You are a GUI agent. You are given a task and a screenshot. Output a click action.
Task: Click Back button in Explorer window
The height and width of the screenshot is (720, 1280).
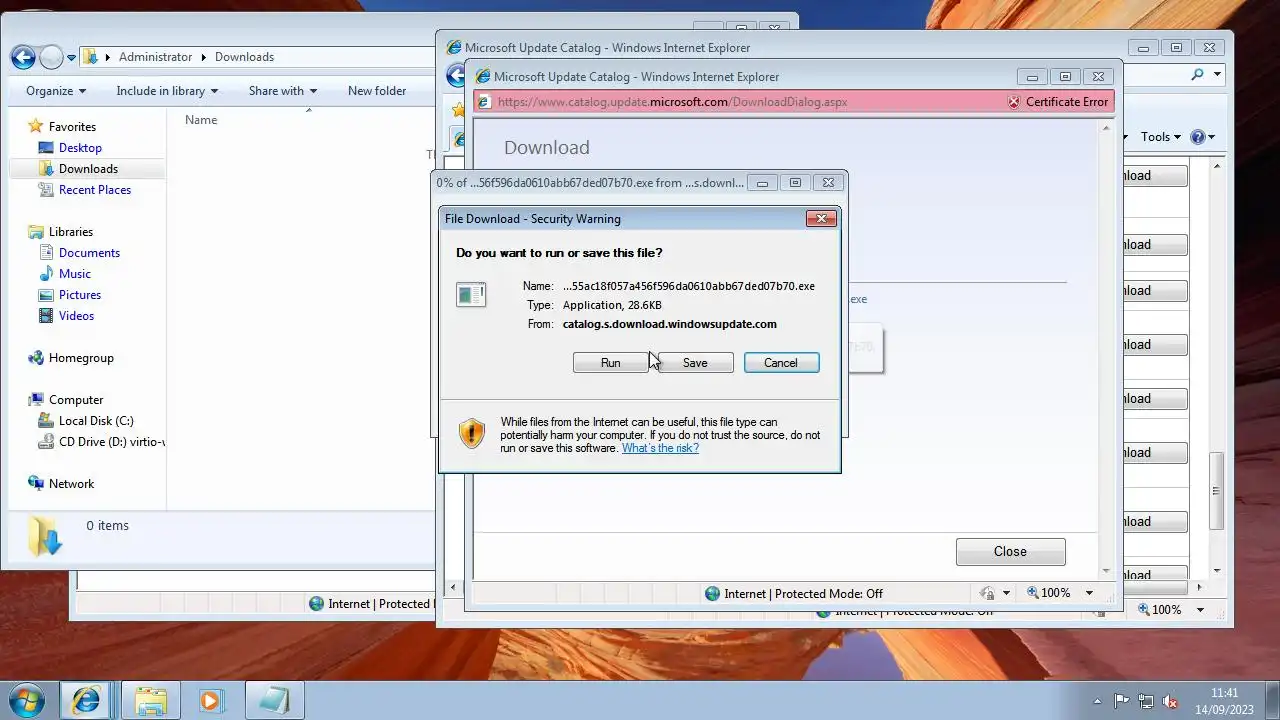(x=23, y=57)
